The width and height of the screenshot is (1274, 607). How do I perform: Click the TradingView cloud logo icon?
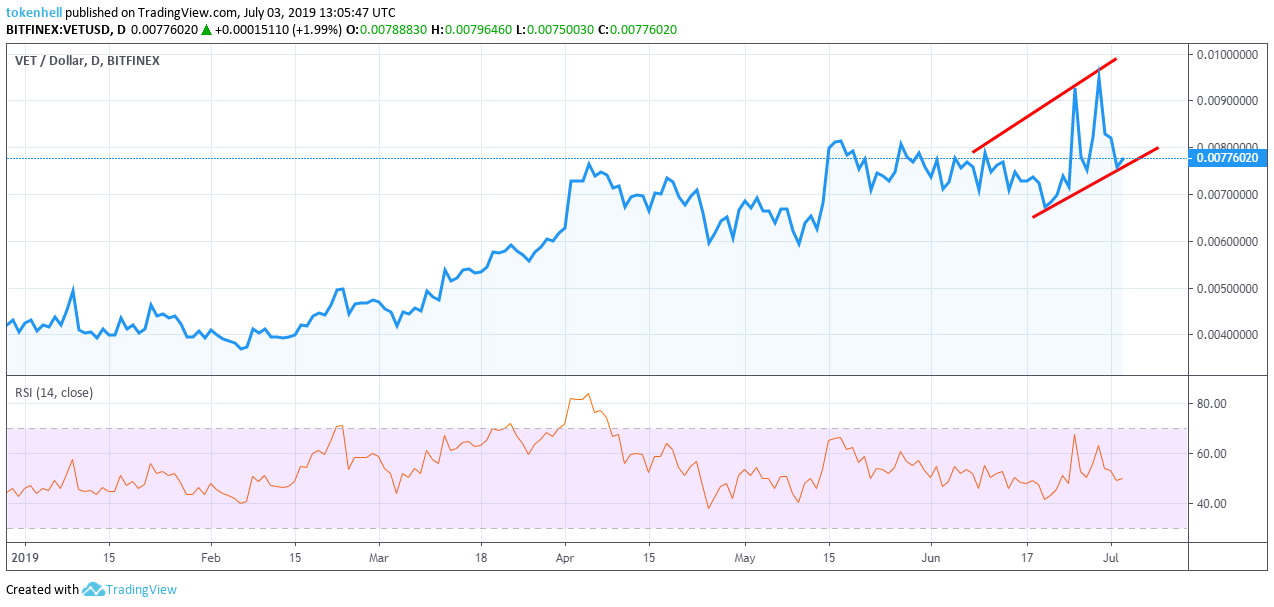pos(93,589)
